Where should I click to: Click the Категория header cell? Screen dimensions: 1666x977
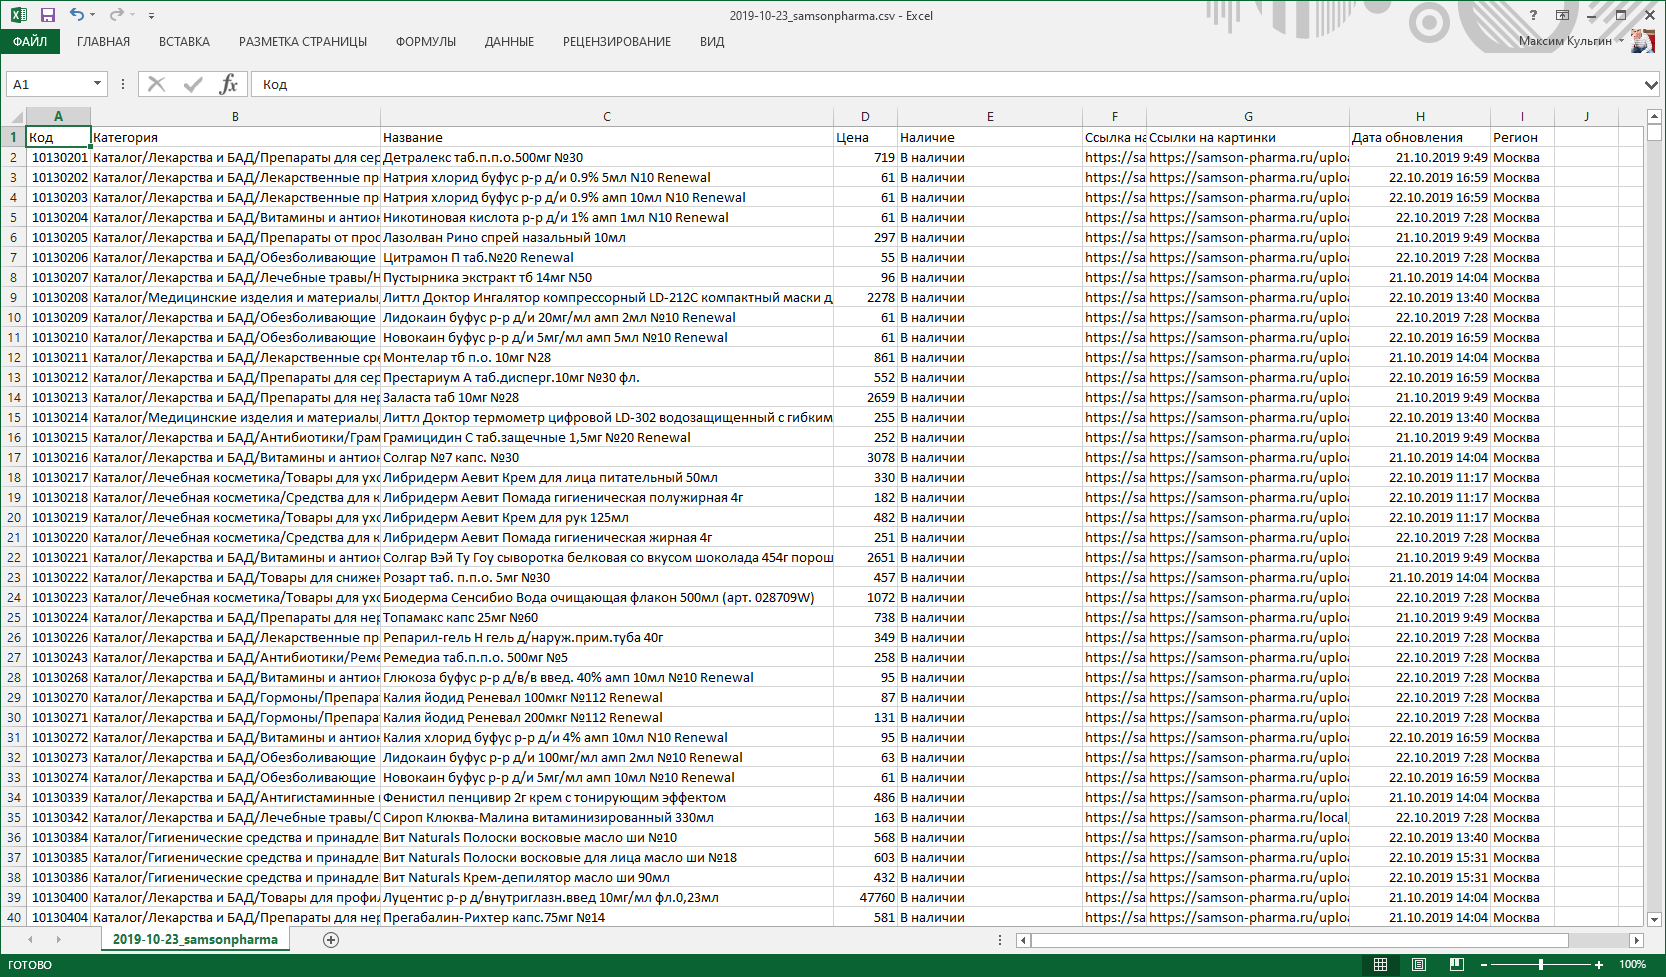pyautogui.click(x=235, y=137)
